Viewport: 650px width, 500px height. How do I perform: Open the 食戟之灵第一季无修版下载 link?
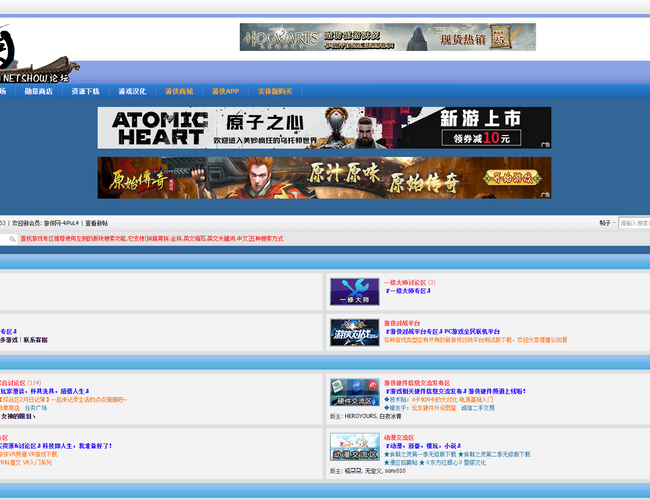[x=420, y=454]
